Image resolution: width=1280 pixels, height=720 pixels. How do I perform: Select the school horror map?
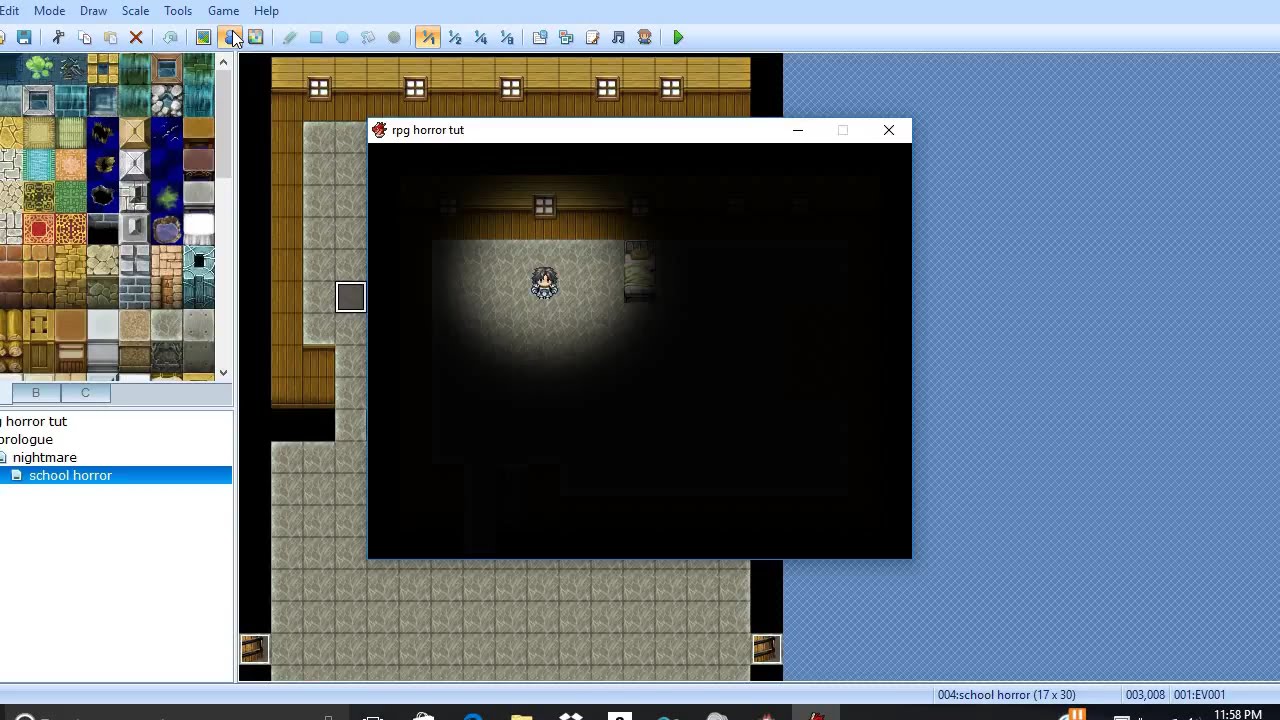[70, 475]
